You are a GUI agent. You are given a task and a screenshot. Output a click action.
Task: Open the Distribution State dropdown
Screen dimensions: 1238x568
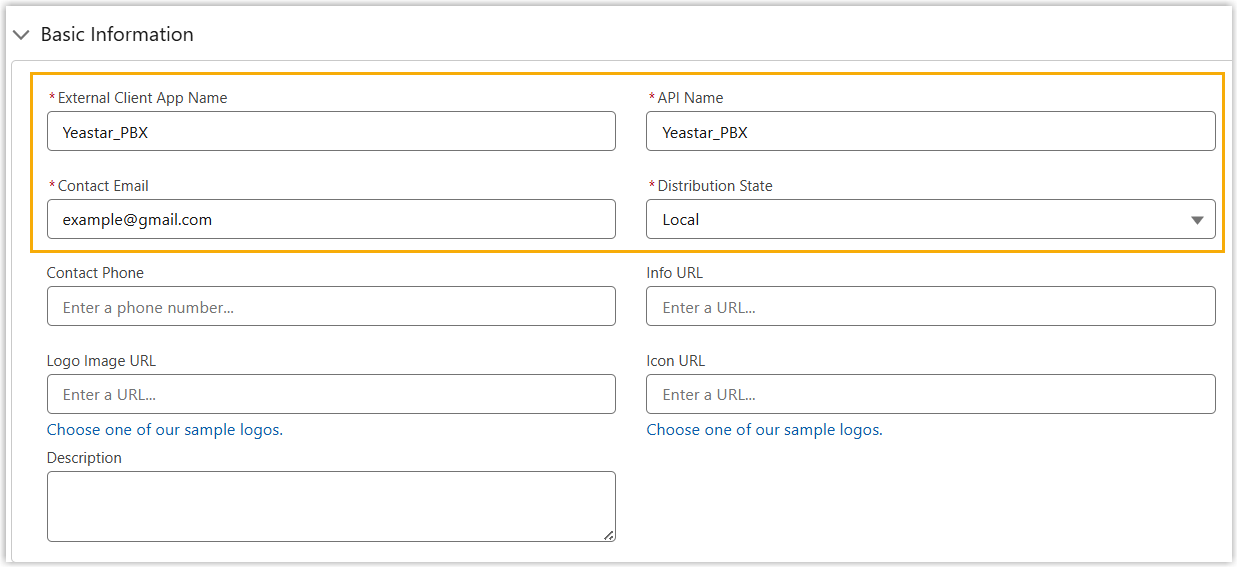(x=930, y=219)
